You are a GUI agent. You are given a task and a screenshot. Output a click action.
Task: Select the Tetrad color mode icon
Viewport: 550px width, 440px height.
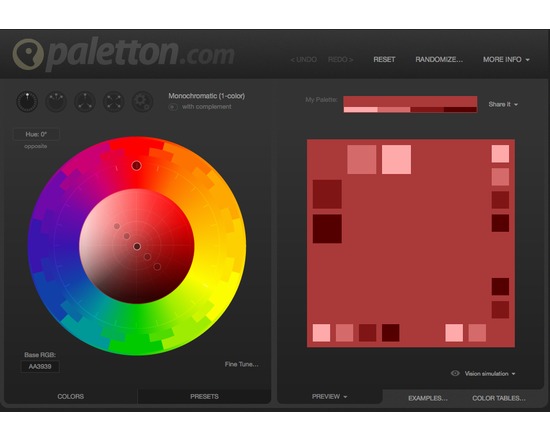(x=114, y=102)
